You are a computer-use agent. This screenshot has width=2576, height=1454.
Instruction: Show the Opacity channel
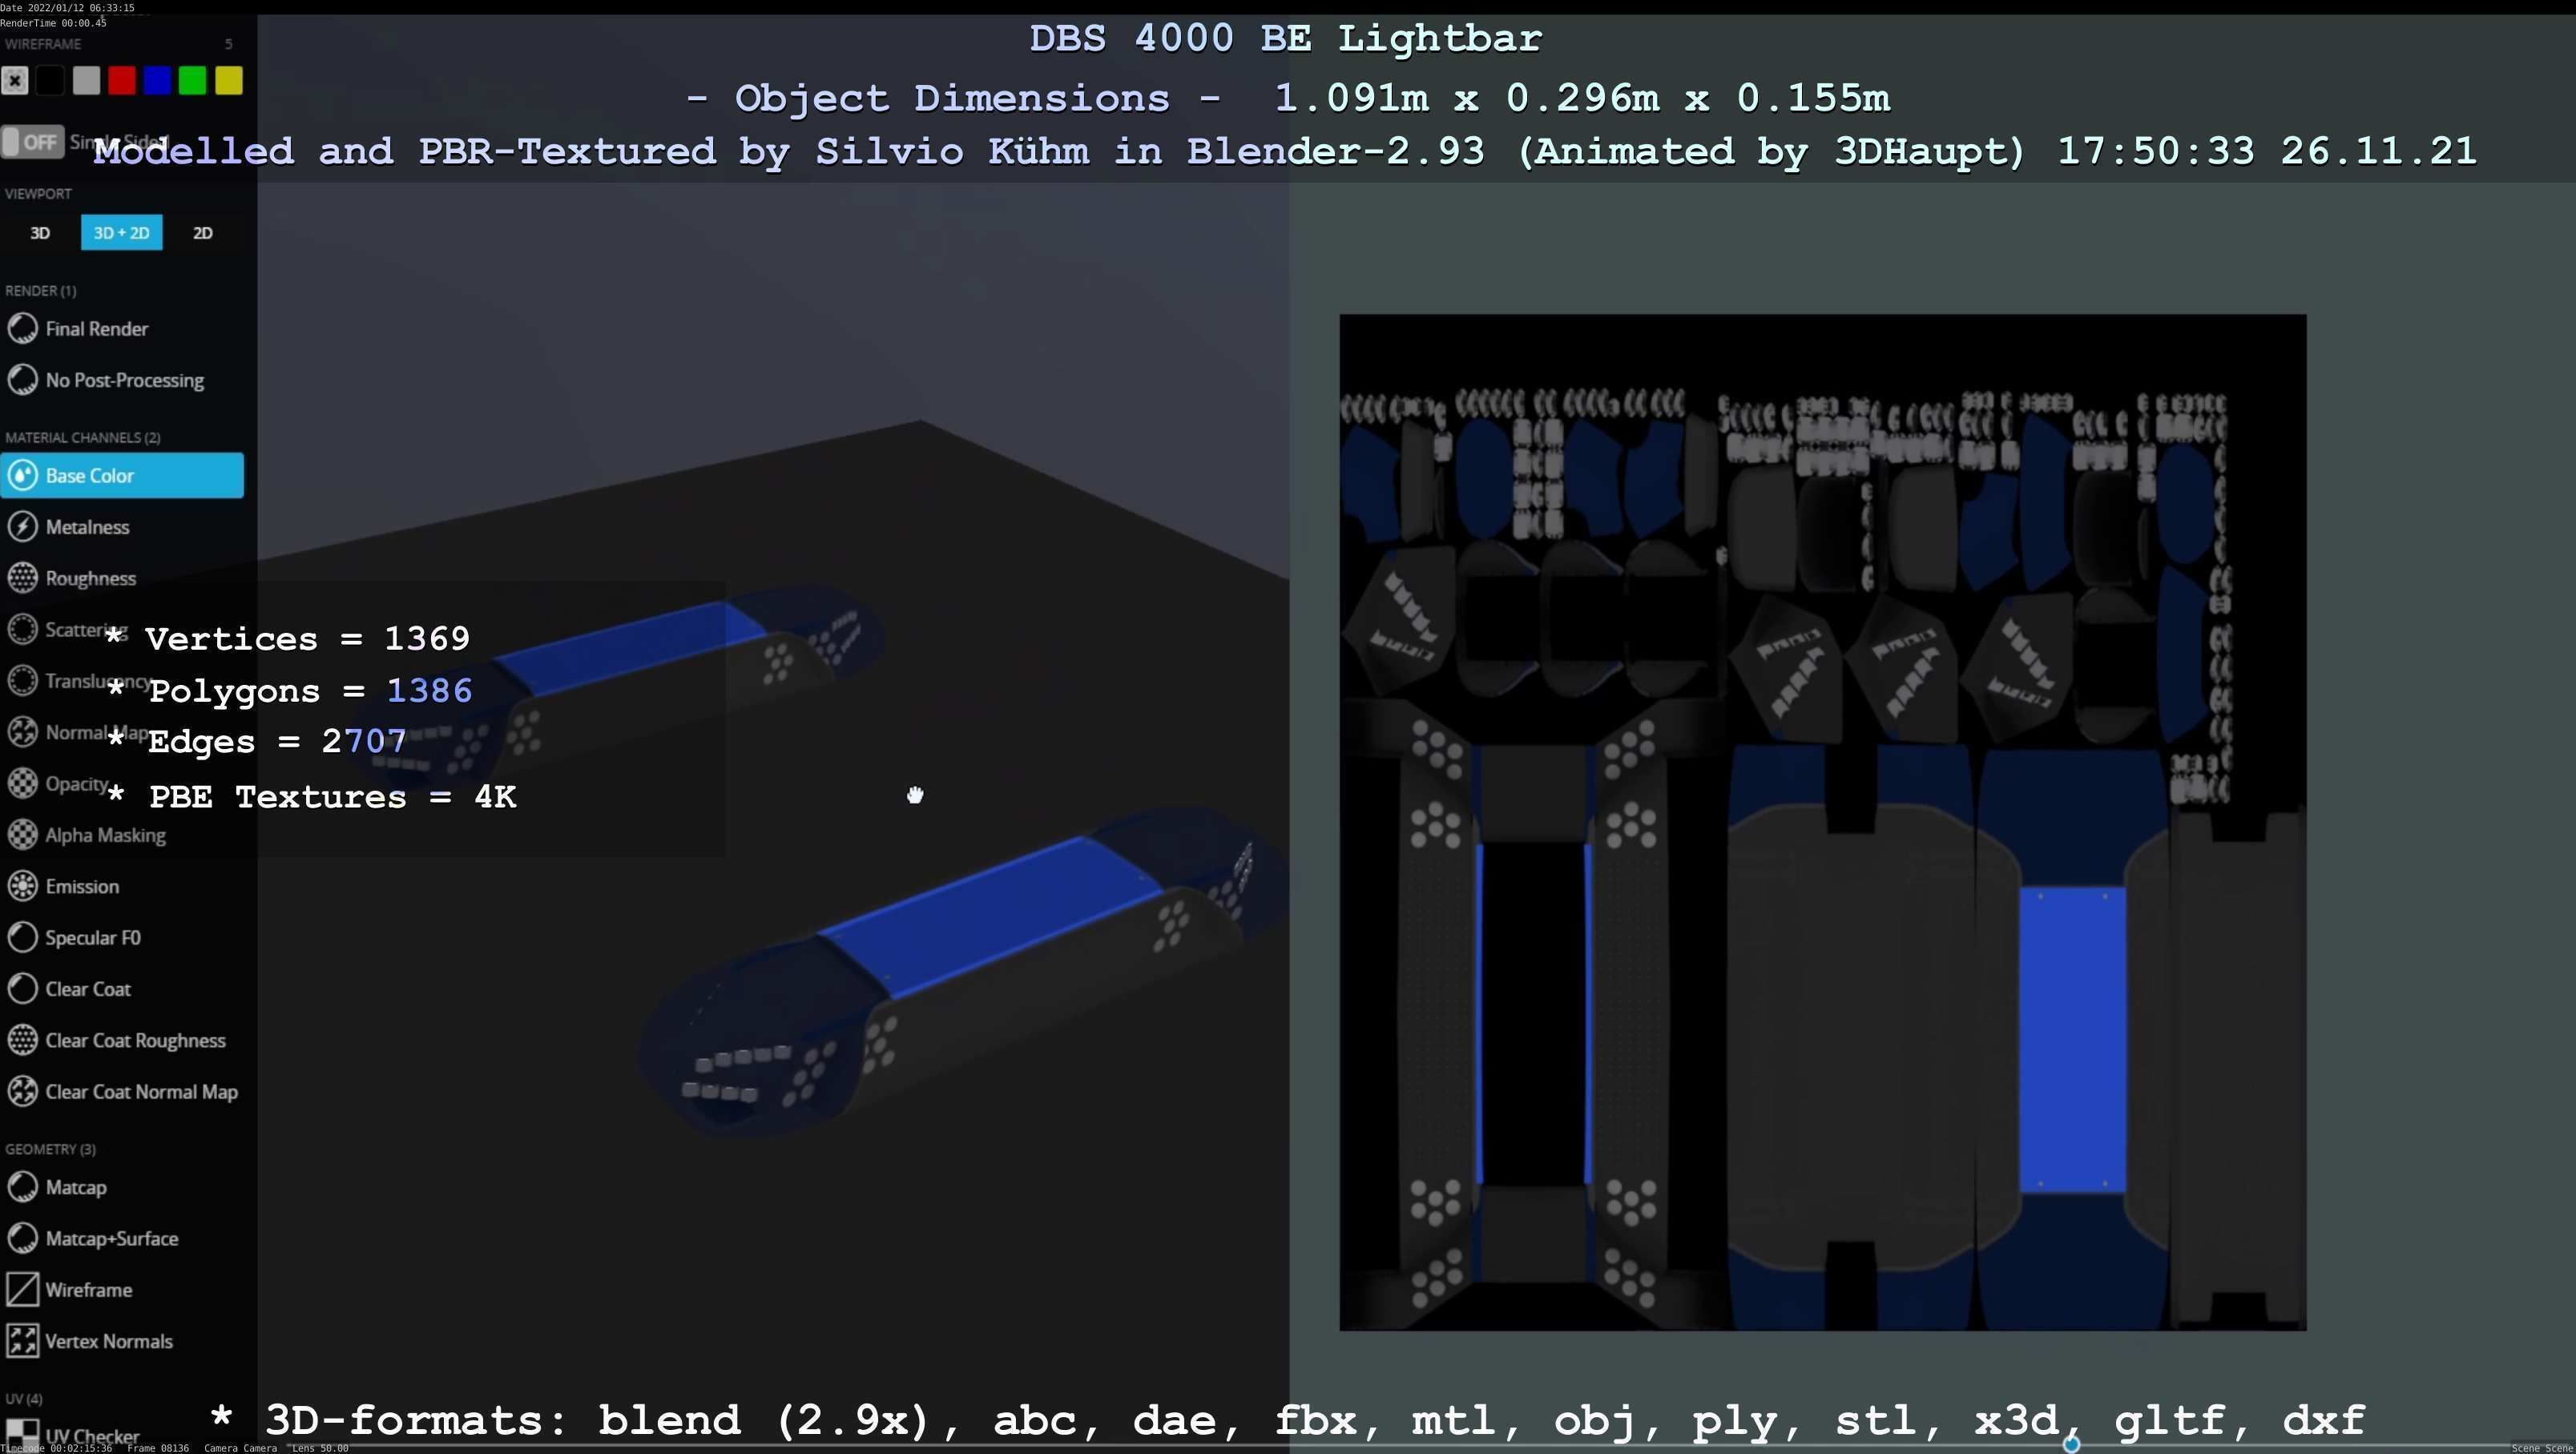(58, 783)
